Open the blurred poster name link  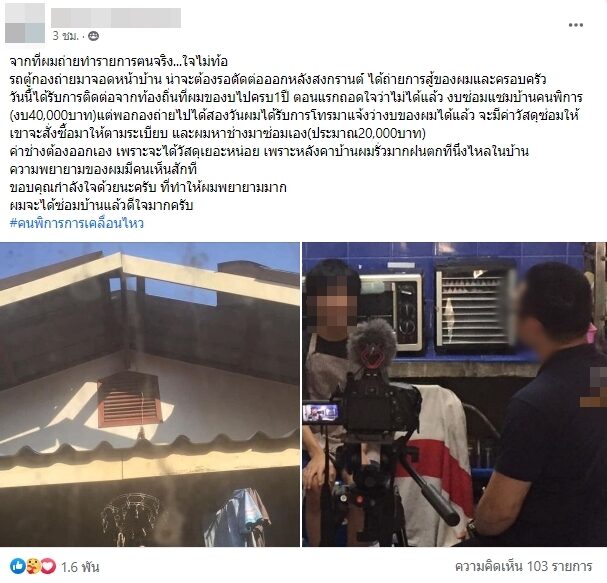coord(116,18)
